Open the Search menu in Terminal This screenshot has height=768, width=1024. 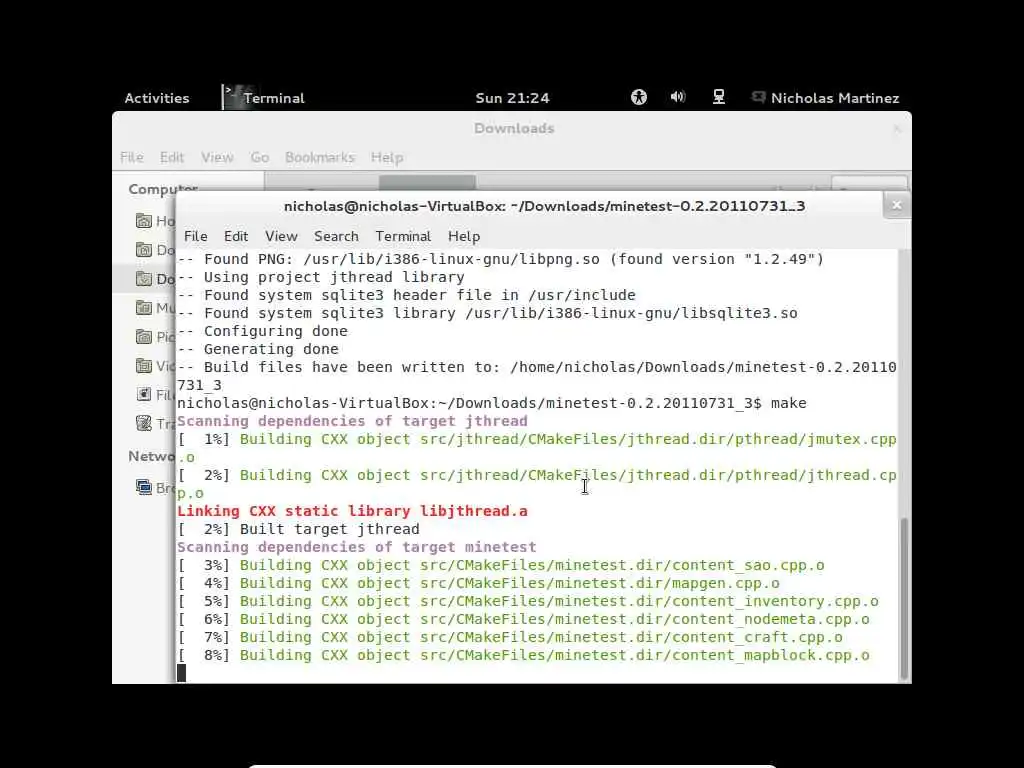pos(336,236)
